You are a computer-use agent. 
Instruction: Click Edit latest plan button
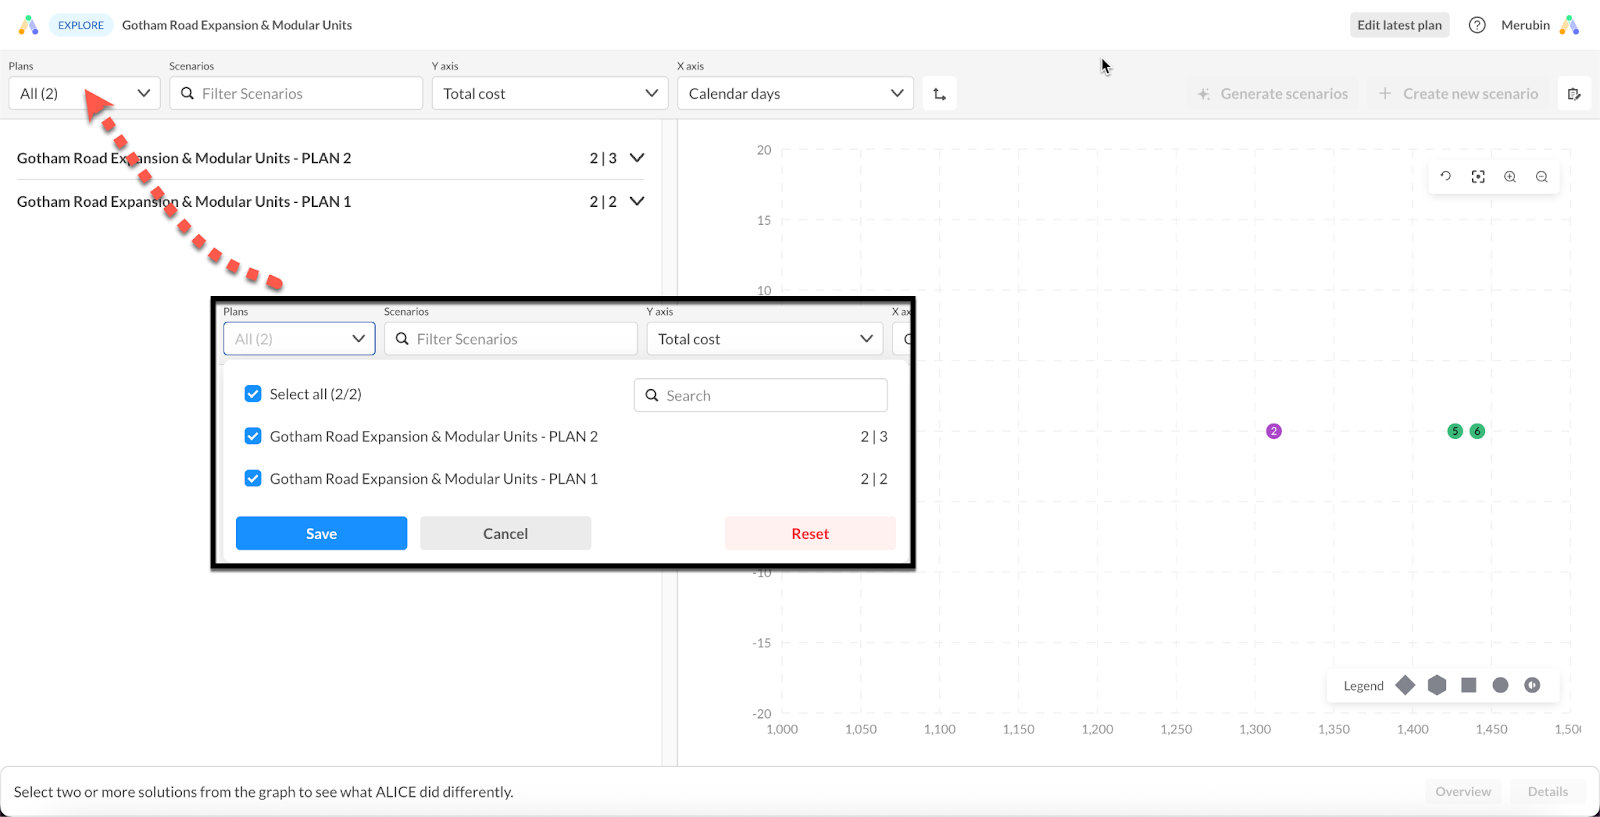point(1399,25)
